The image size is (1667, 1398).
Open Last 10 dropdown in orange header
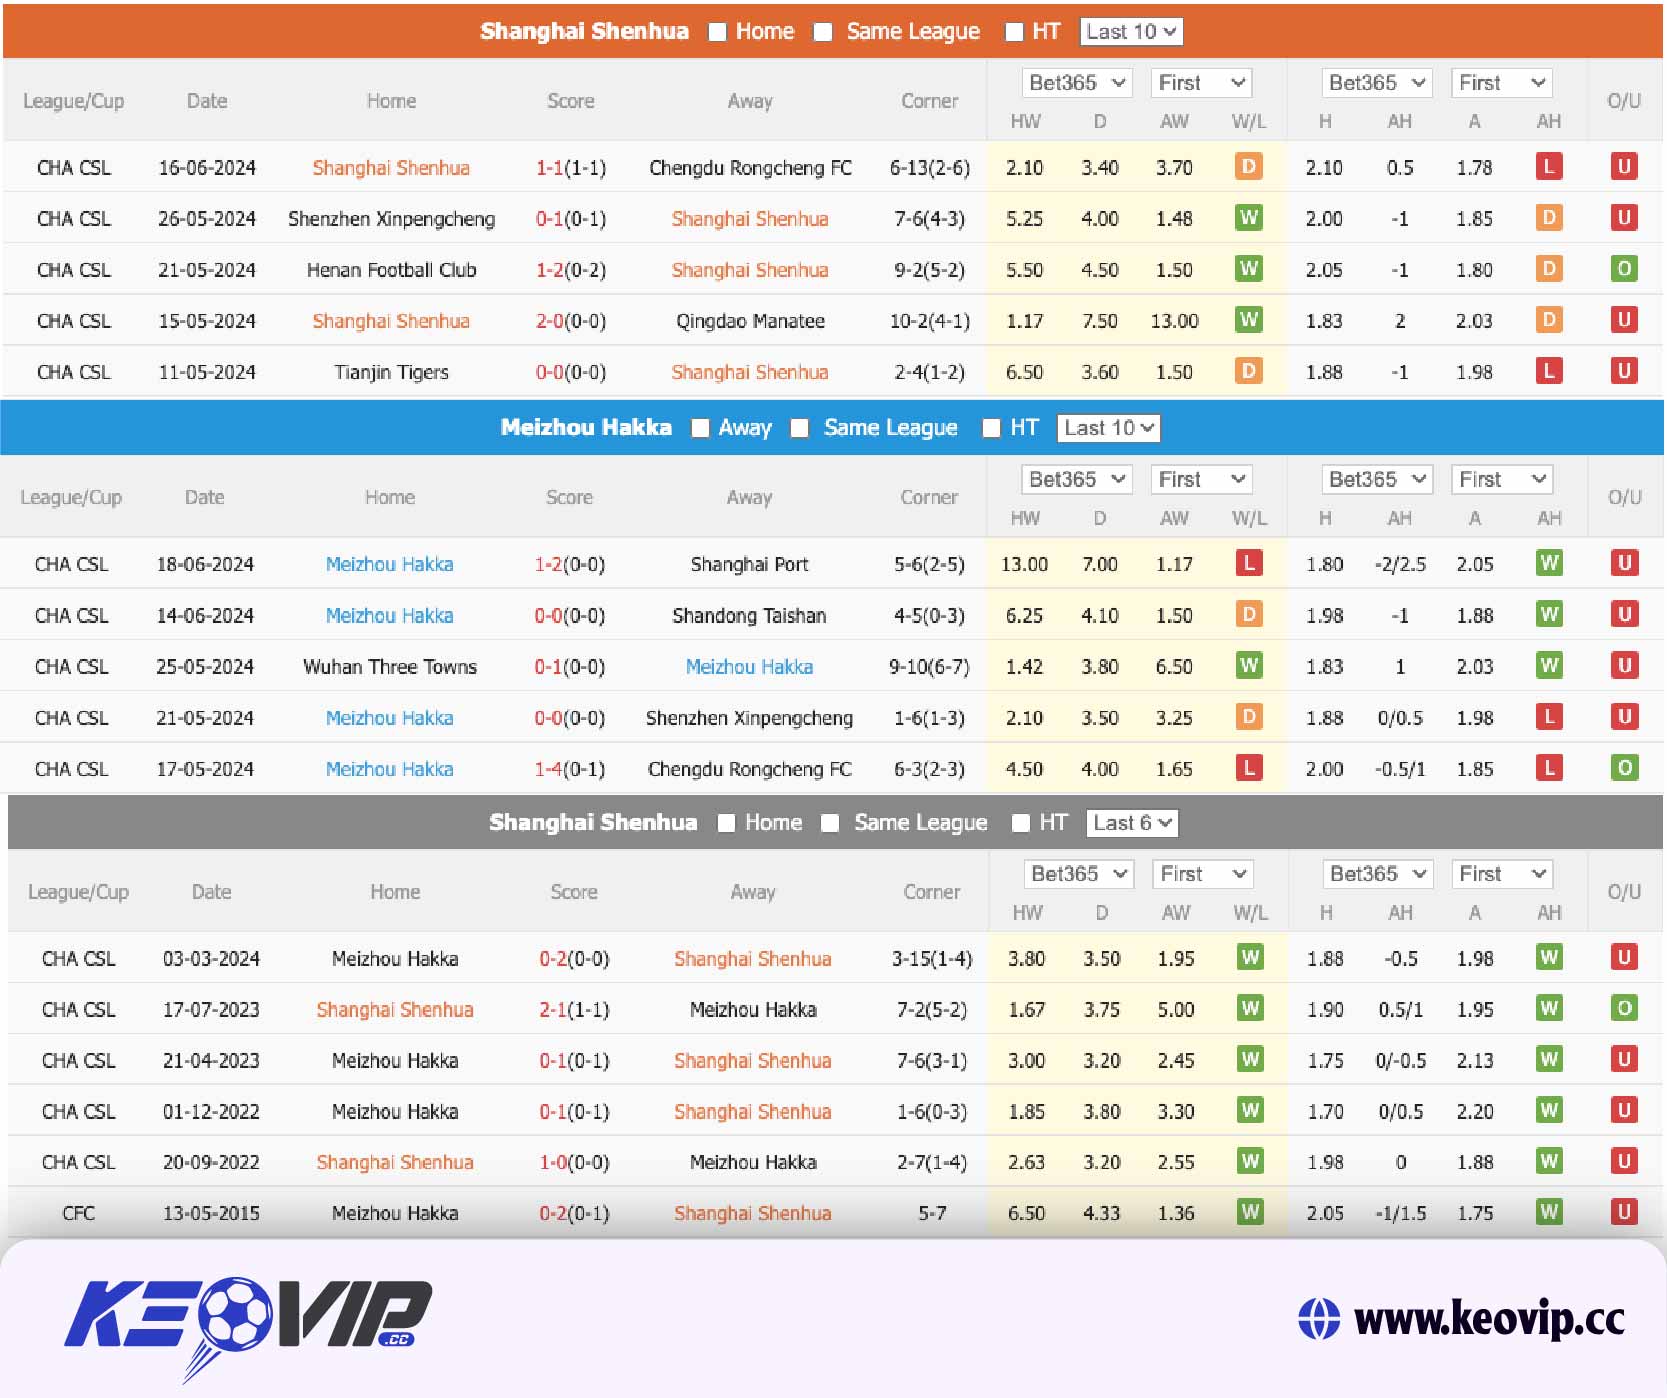(1131, 32)
